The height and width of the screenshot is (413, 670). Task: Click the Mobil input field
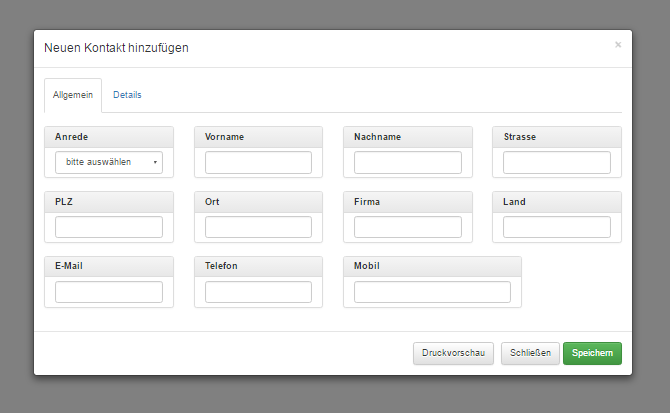tap(432, 292)
